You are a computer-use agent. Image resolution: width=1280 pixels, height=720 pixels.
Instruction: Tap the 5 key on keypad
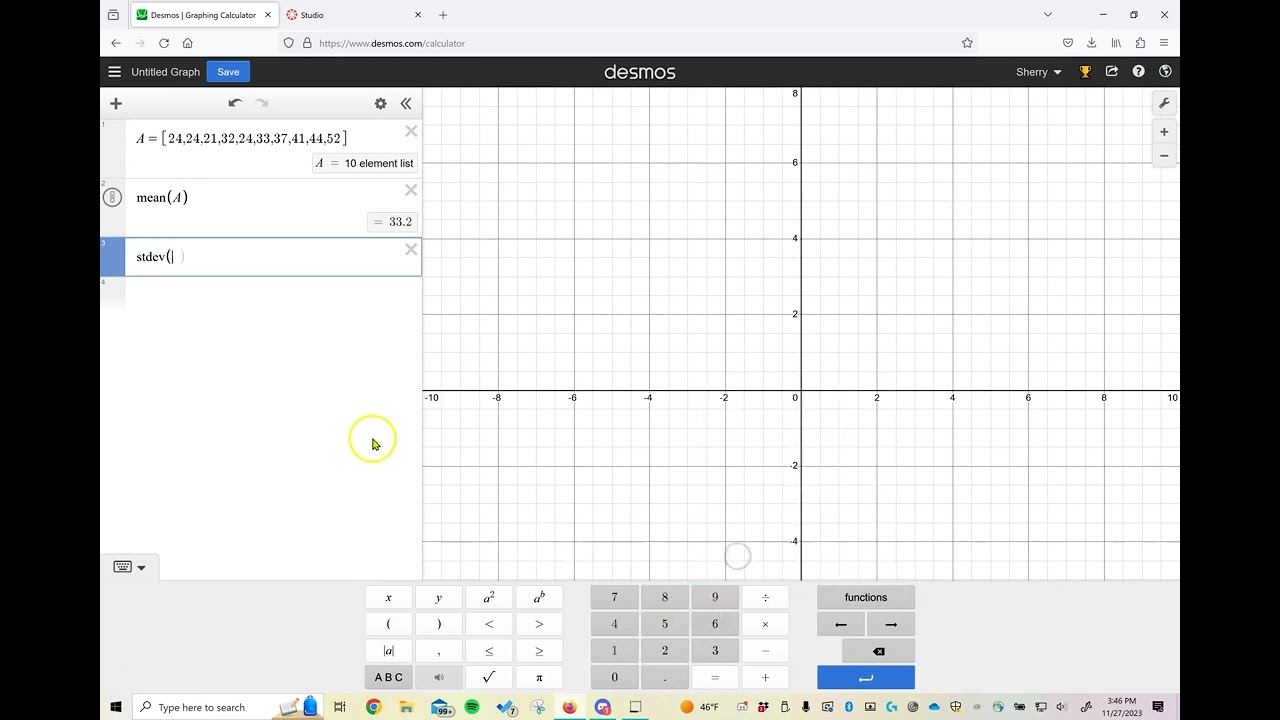(664, 624)
